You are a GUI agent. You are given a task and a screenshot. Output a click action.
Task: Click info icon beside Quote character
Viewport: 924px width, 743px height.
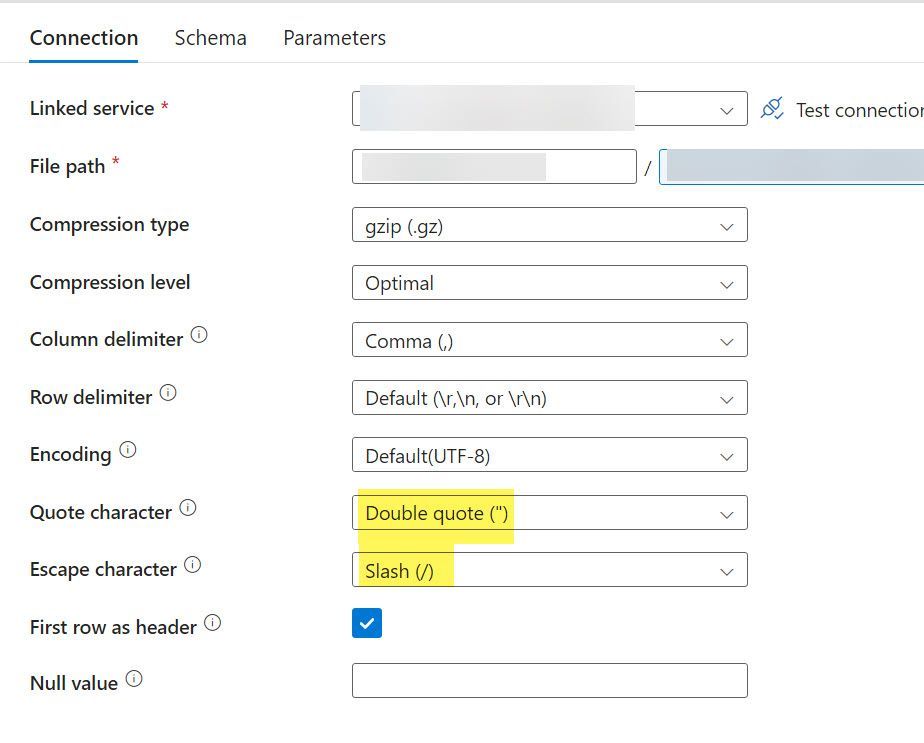[188, 508]
